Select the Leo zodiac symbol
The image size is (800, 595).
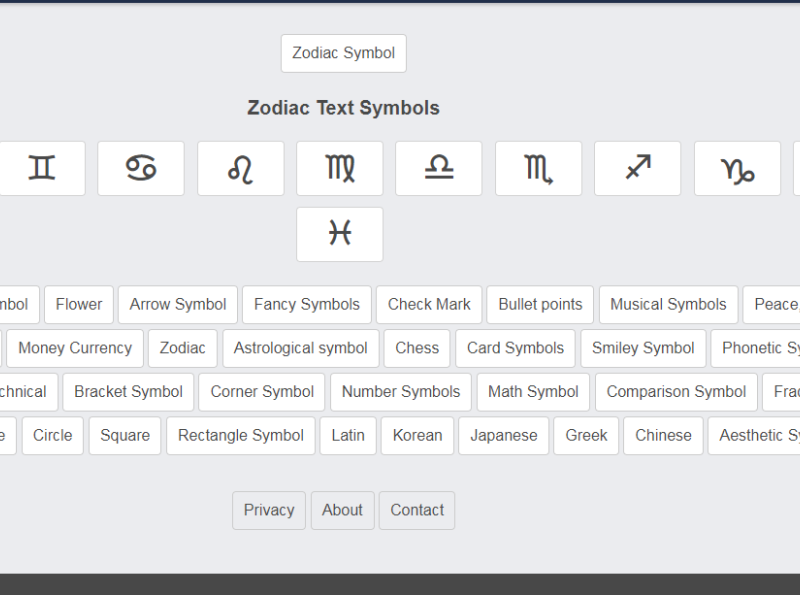pyautogui.click(x=240, y=168)
